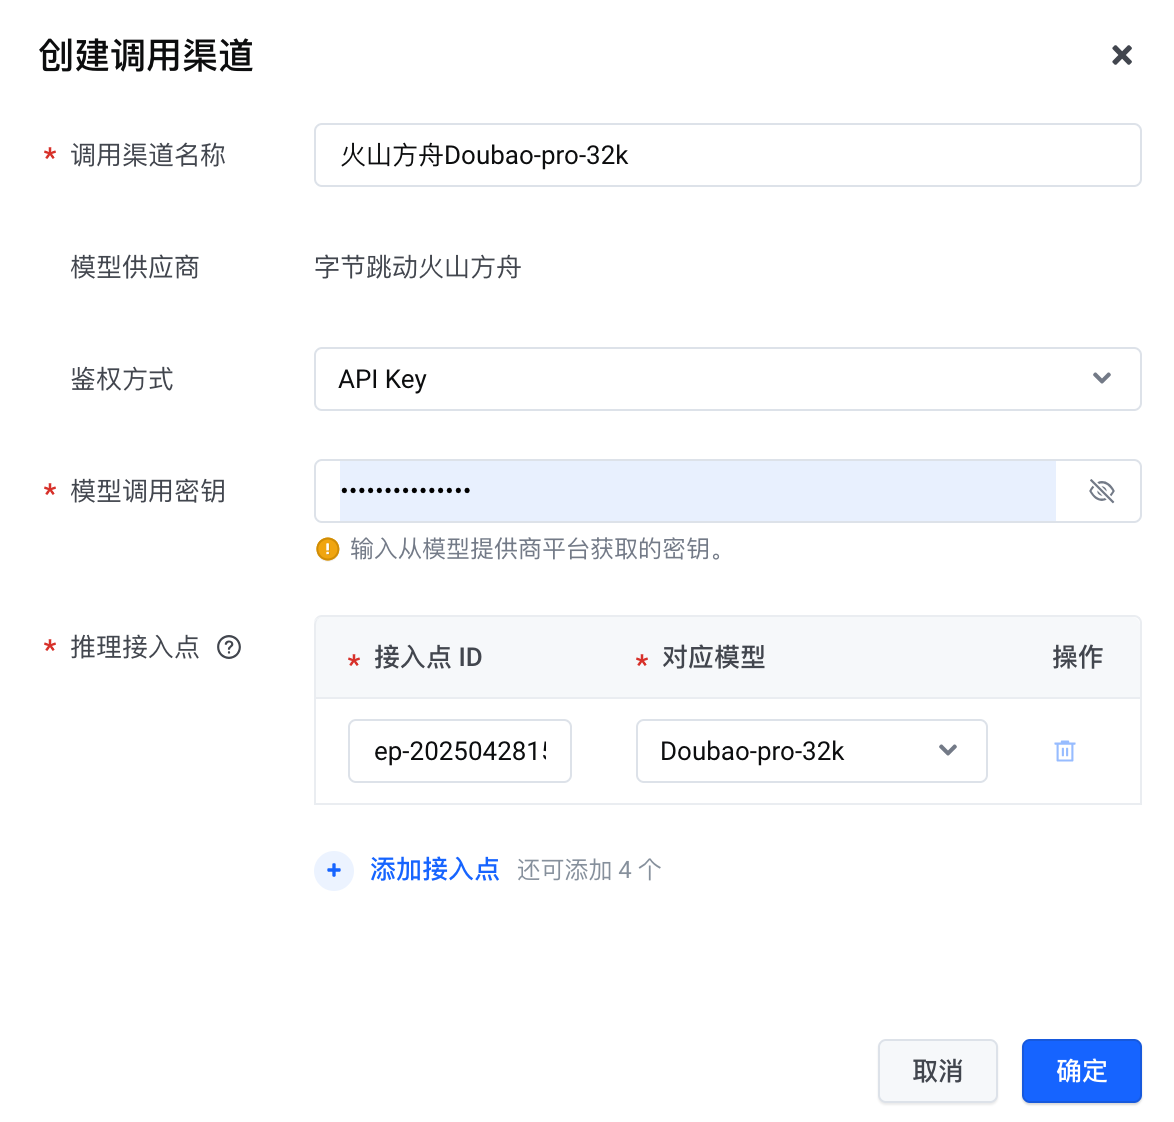The height and width of the screenshot is (1122, 1174).
Task: Click the 鉴权方式 label
Action: coord(122,379)
